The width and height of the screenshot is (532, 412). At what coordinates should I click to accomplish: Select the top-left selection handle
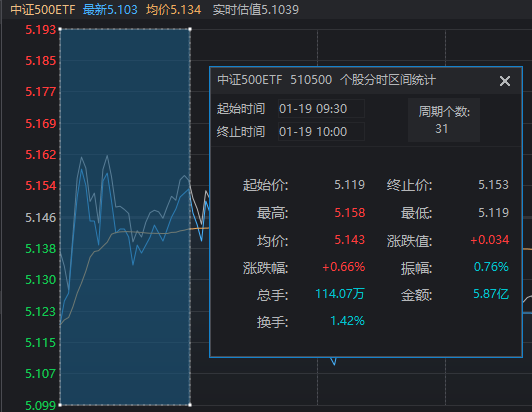click(60, 29)
